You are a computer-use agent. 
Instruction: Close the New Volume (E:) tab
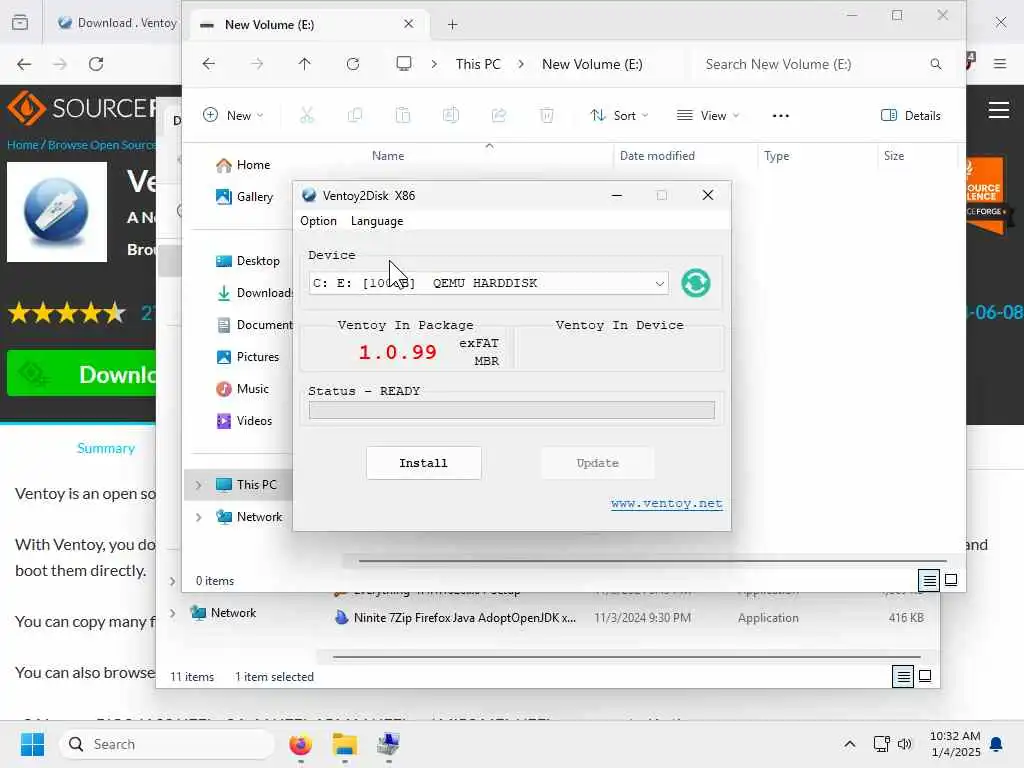409,24
